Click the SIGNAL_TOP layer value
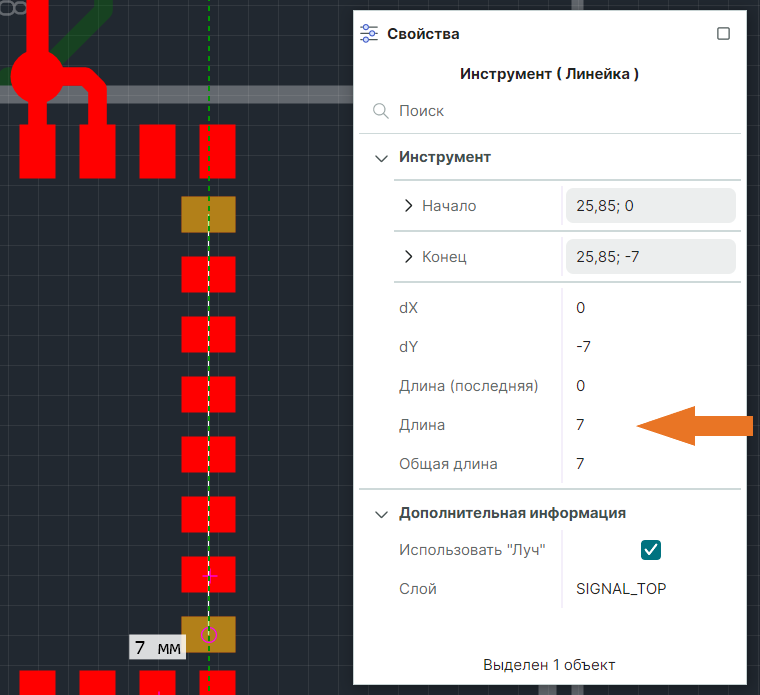This screenshot has width=760, height=695. pos(621,589)
